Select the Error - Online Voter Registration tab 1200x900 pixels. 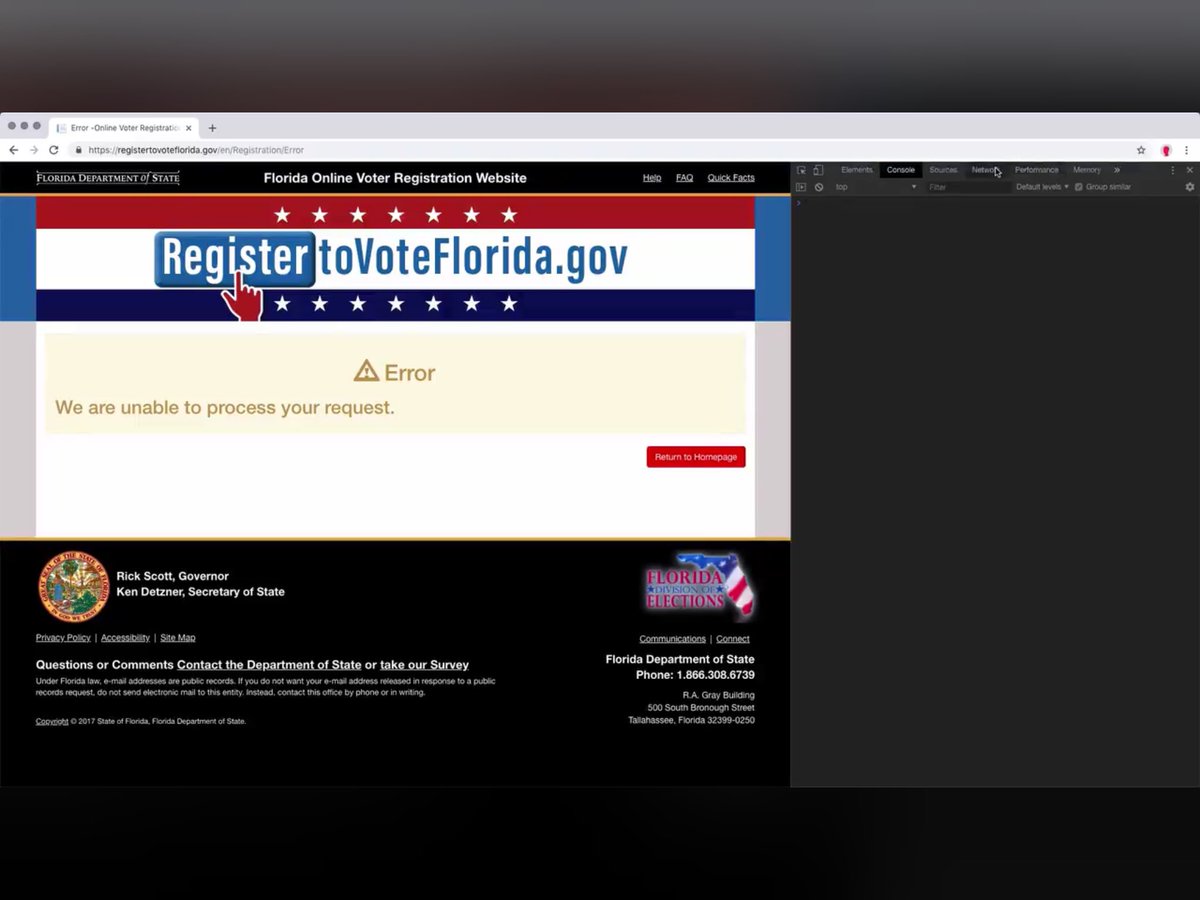tap(123, 128)
